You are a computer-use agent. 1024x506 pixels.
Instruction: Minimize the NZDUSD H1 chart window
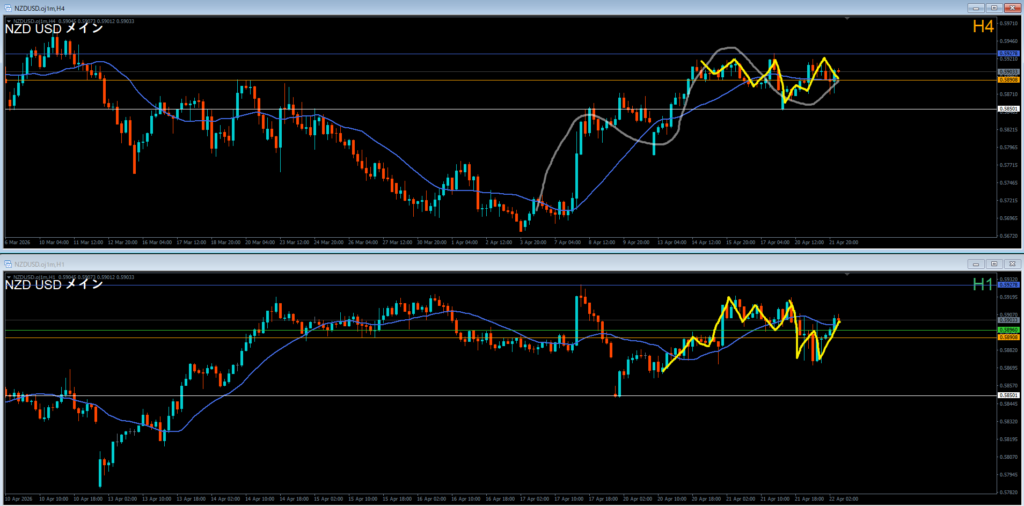(975, 263)
